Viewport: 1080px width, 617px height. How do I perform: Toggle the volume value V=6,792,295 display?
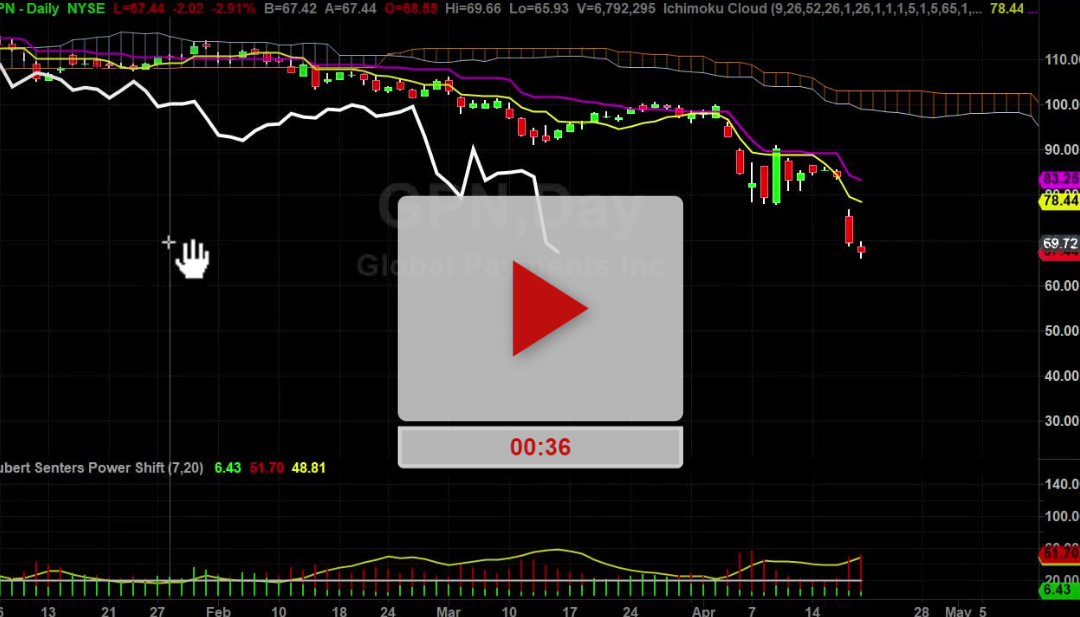click(x=615, y=9)
